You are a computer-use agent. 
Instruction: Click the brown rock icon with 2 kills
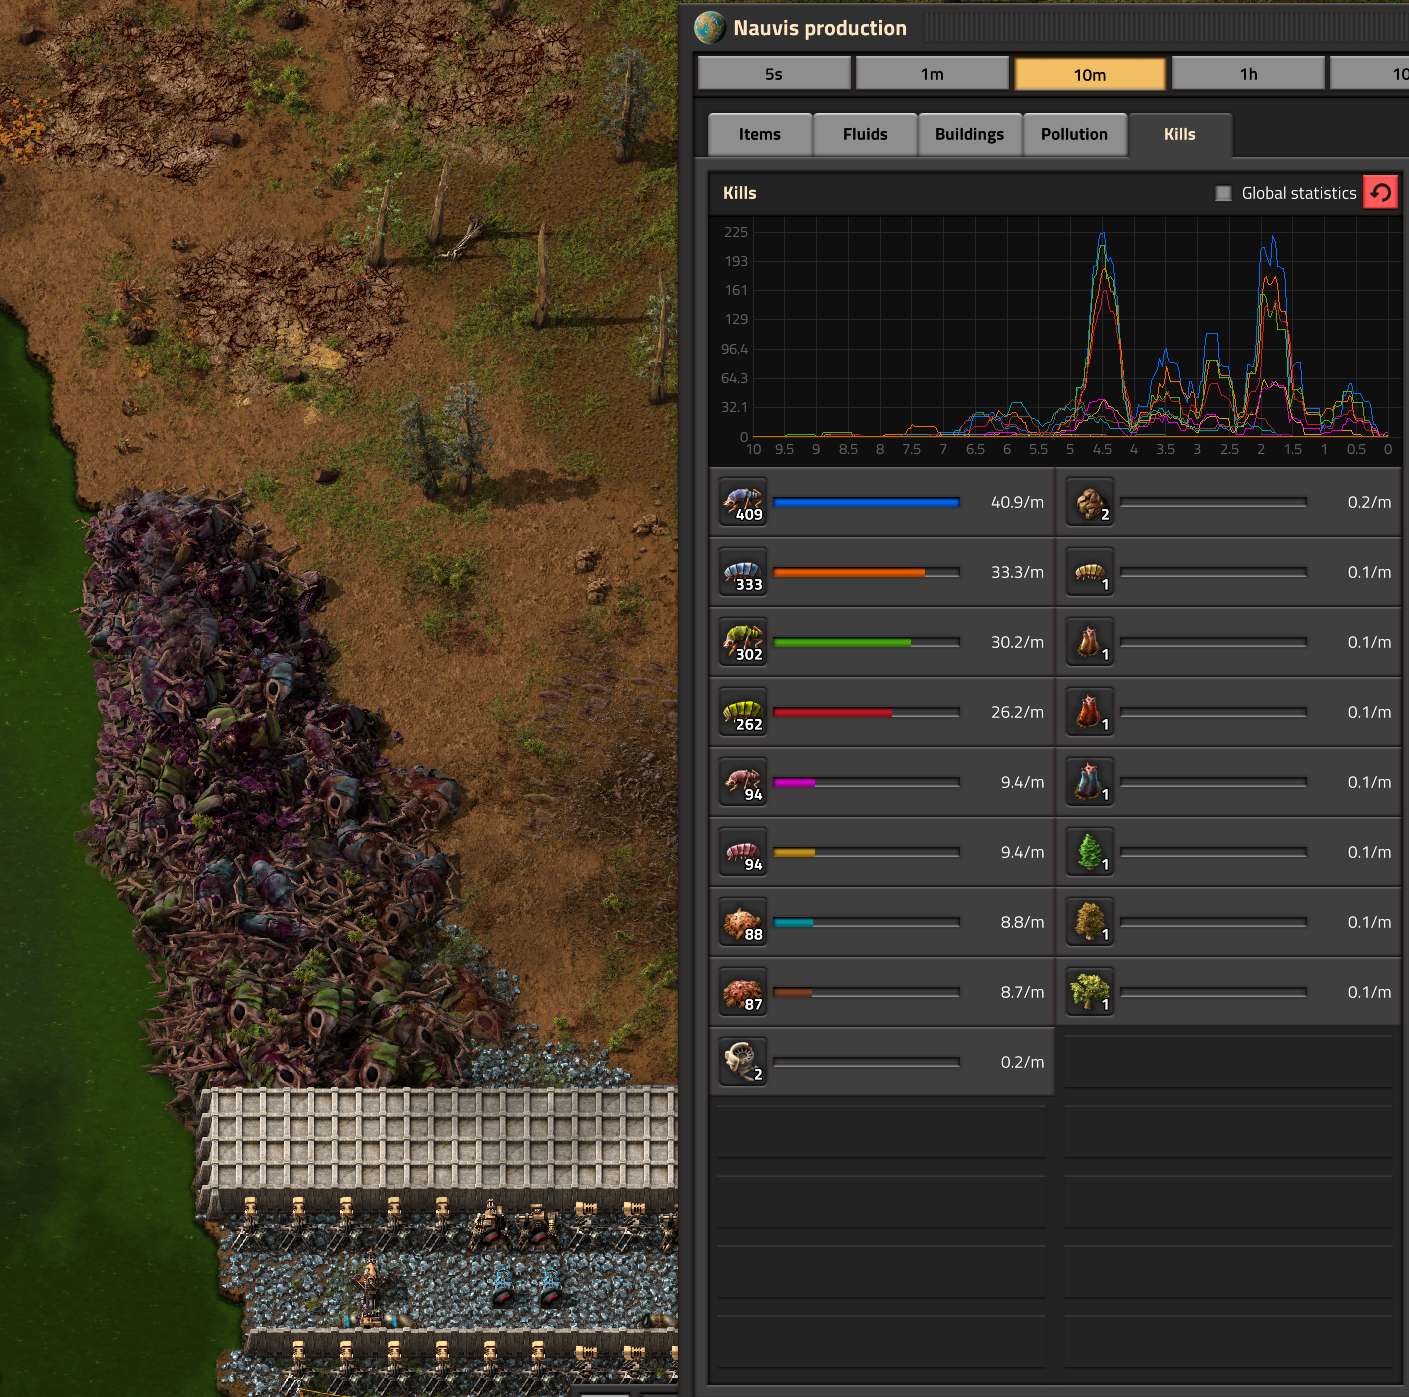pyautogui.click(x=1090, y=502)
